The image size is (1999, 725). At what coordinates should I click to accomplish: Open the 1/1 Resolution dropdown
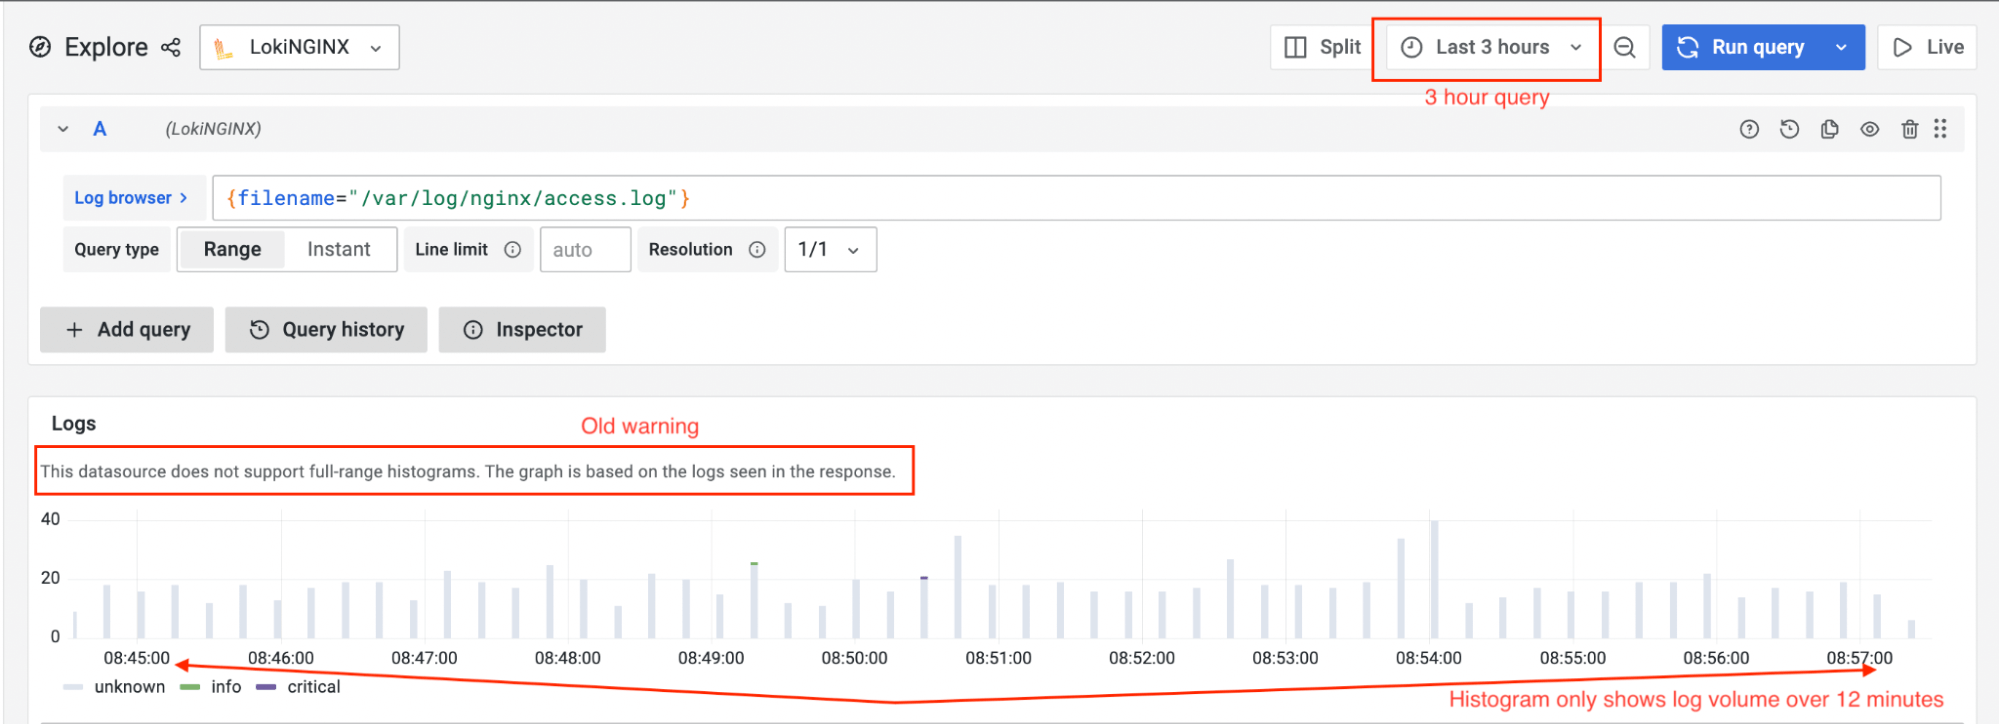tap(829, 250)
